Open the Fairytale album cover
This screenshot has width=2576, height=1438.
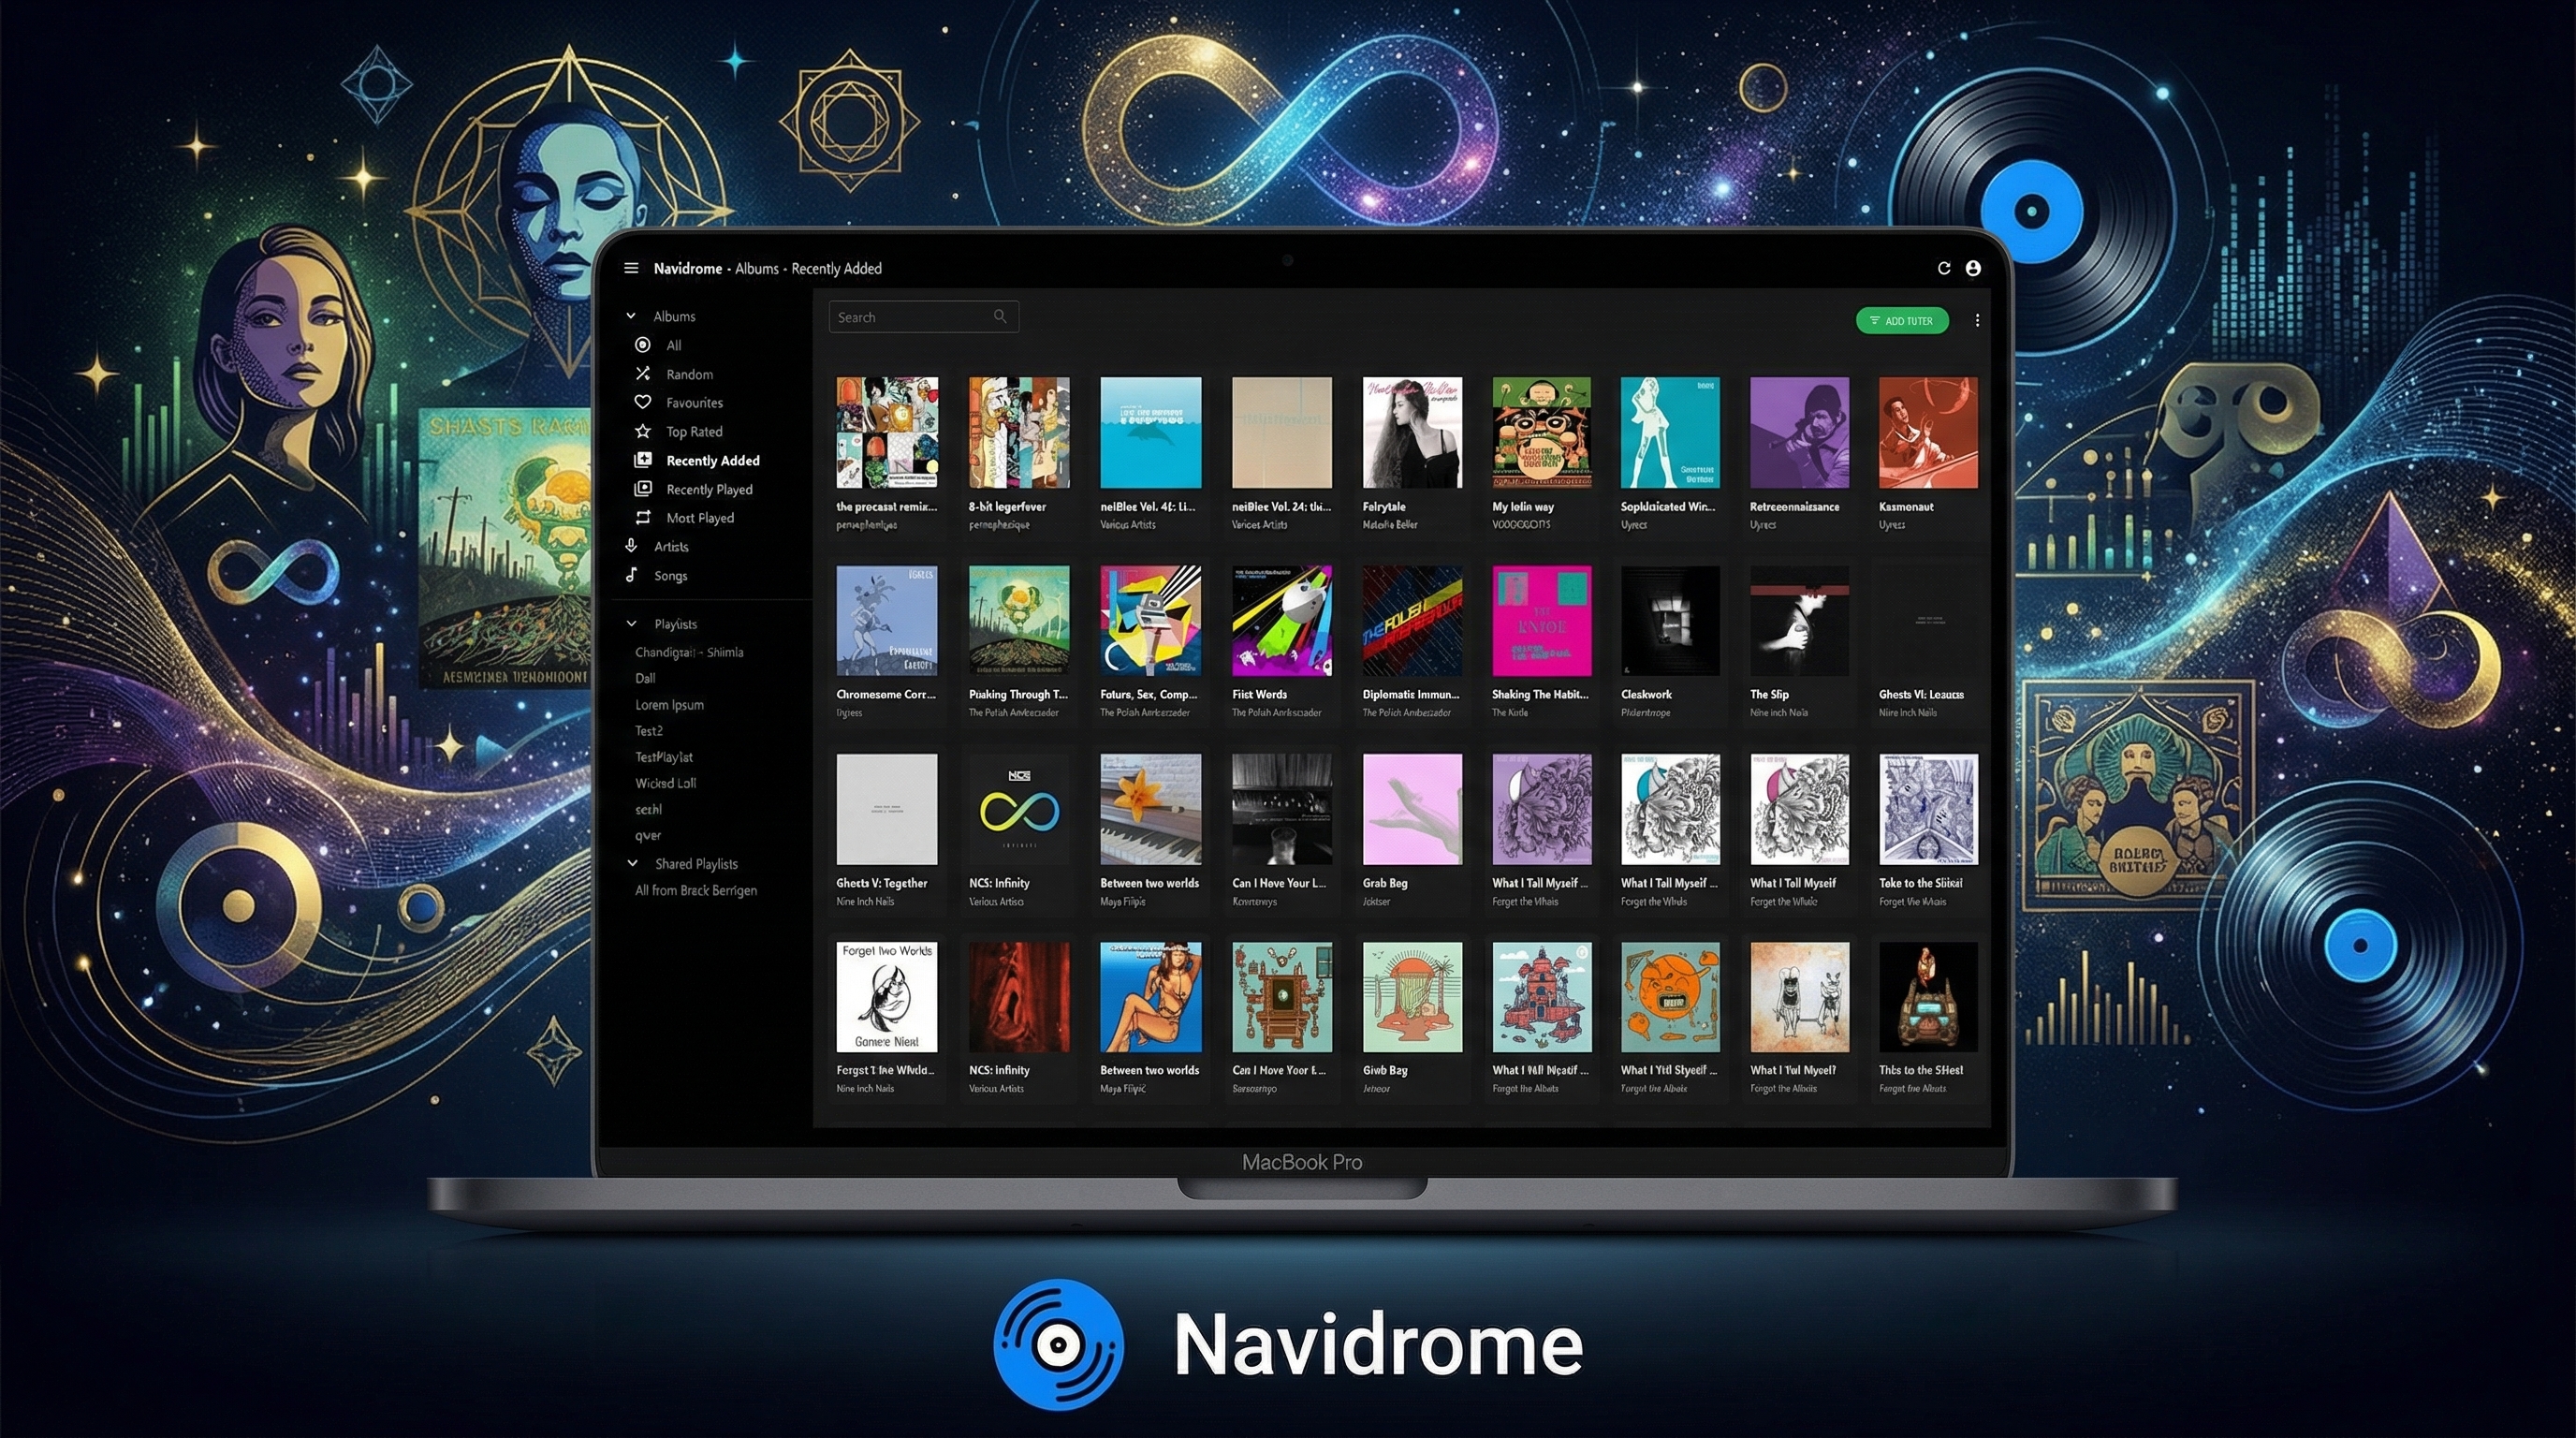1412,432
